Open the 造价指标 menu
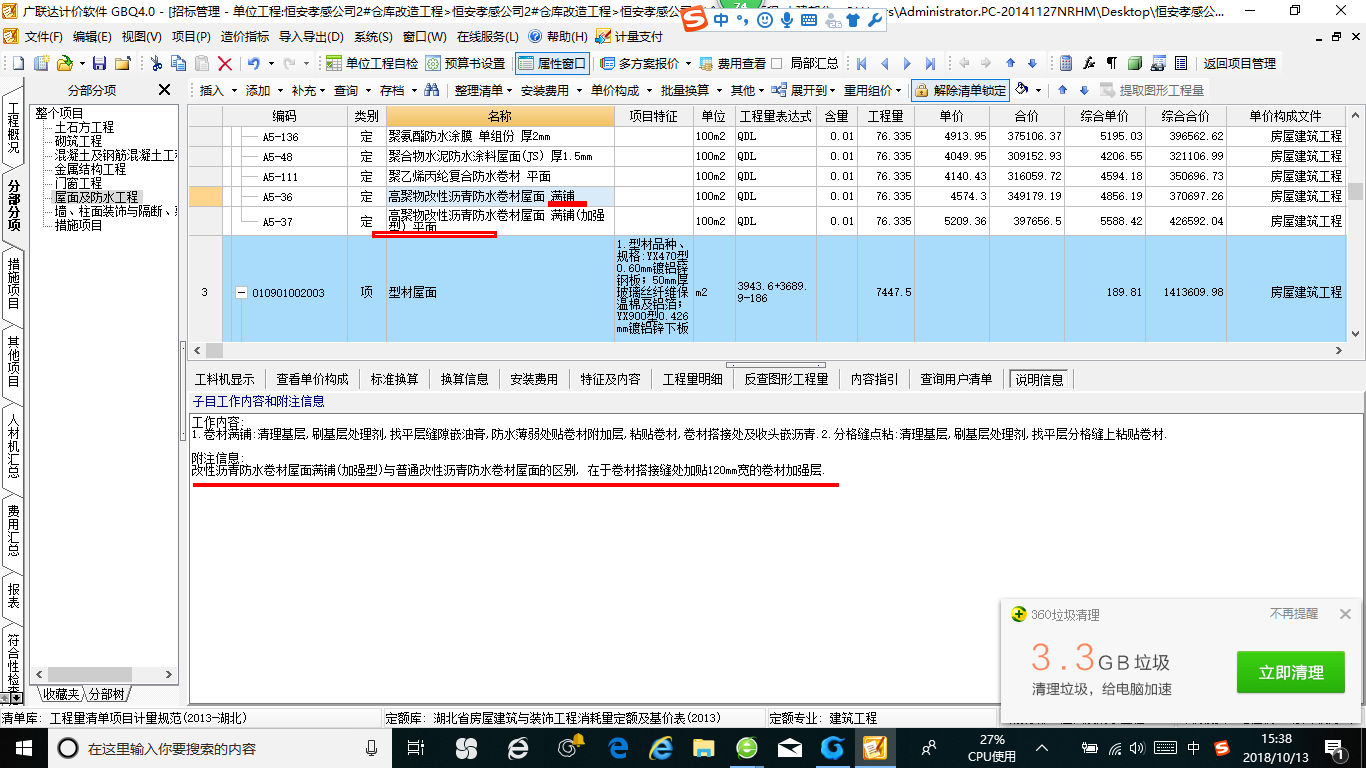Screen dimensions: 1366x768 tap(244, 37)
